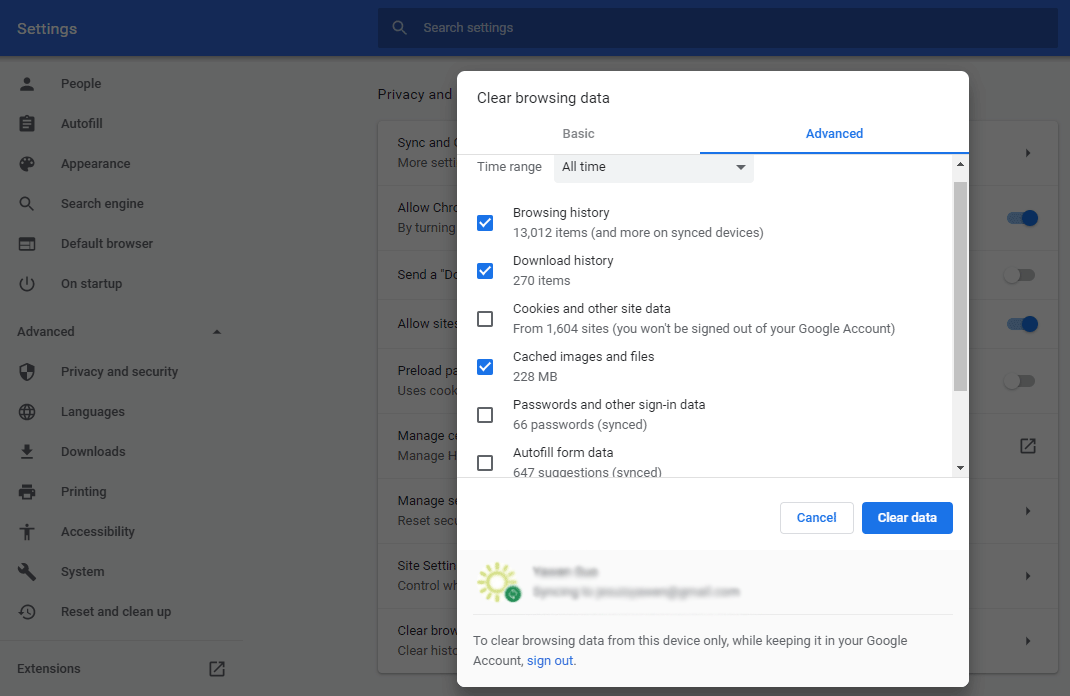Viewport: 1070px width, 696px height.
Task: Collapse the Advanced sidebar section
Action: (216, 331)
